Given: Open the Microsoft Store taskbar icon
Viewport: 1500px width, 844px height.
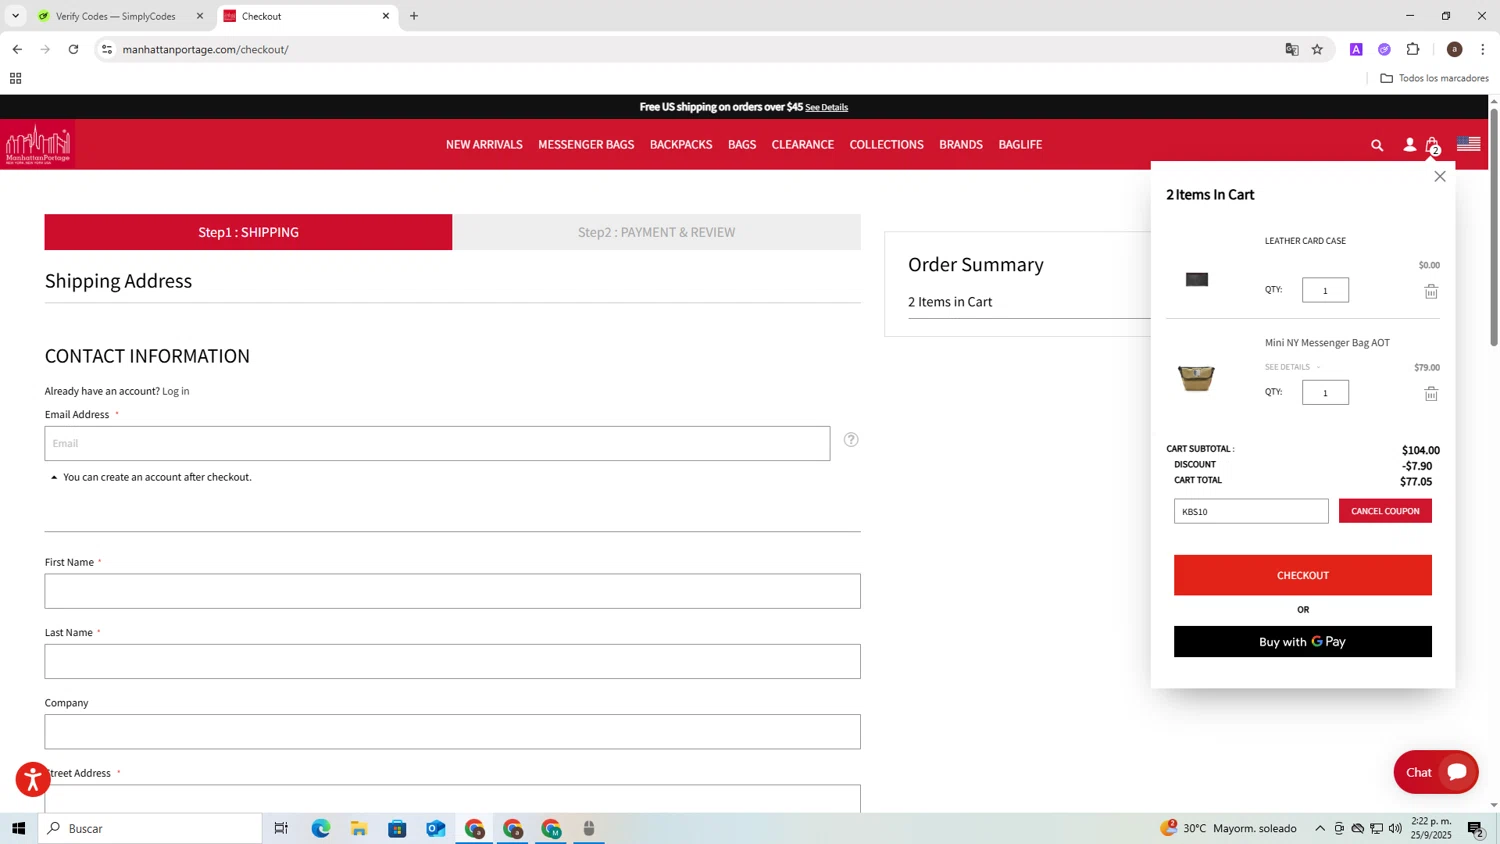Looking at the screenshot, I should tap(397, 828).
